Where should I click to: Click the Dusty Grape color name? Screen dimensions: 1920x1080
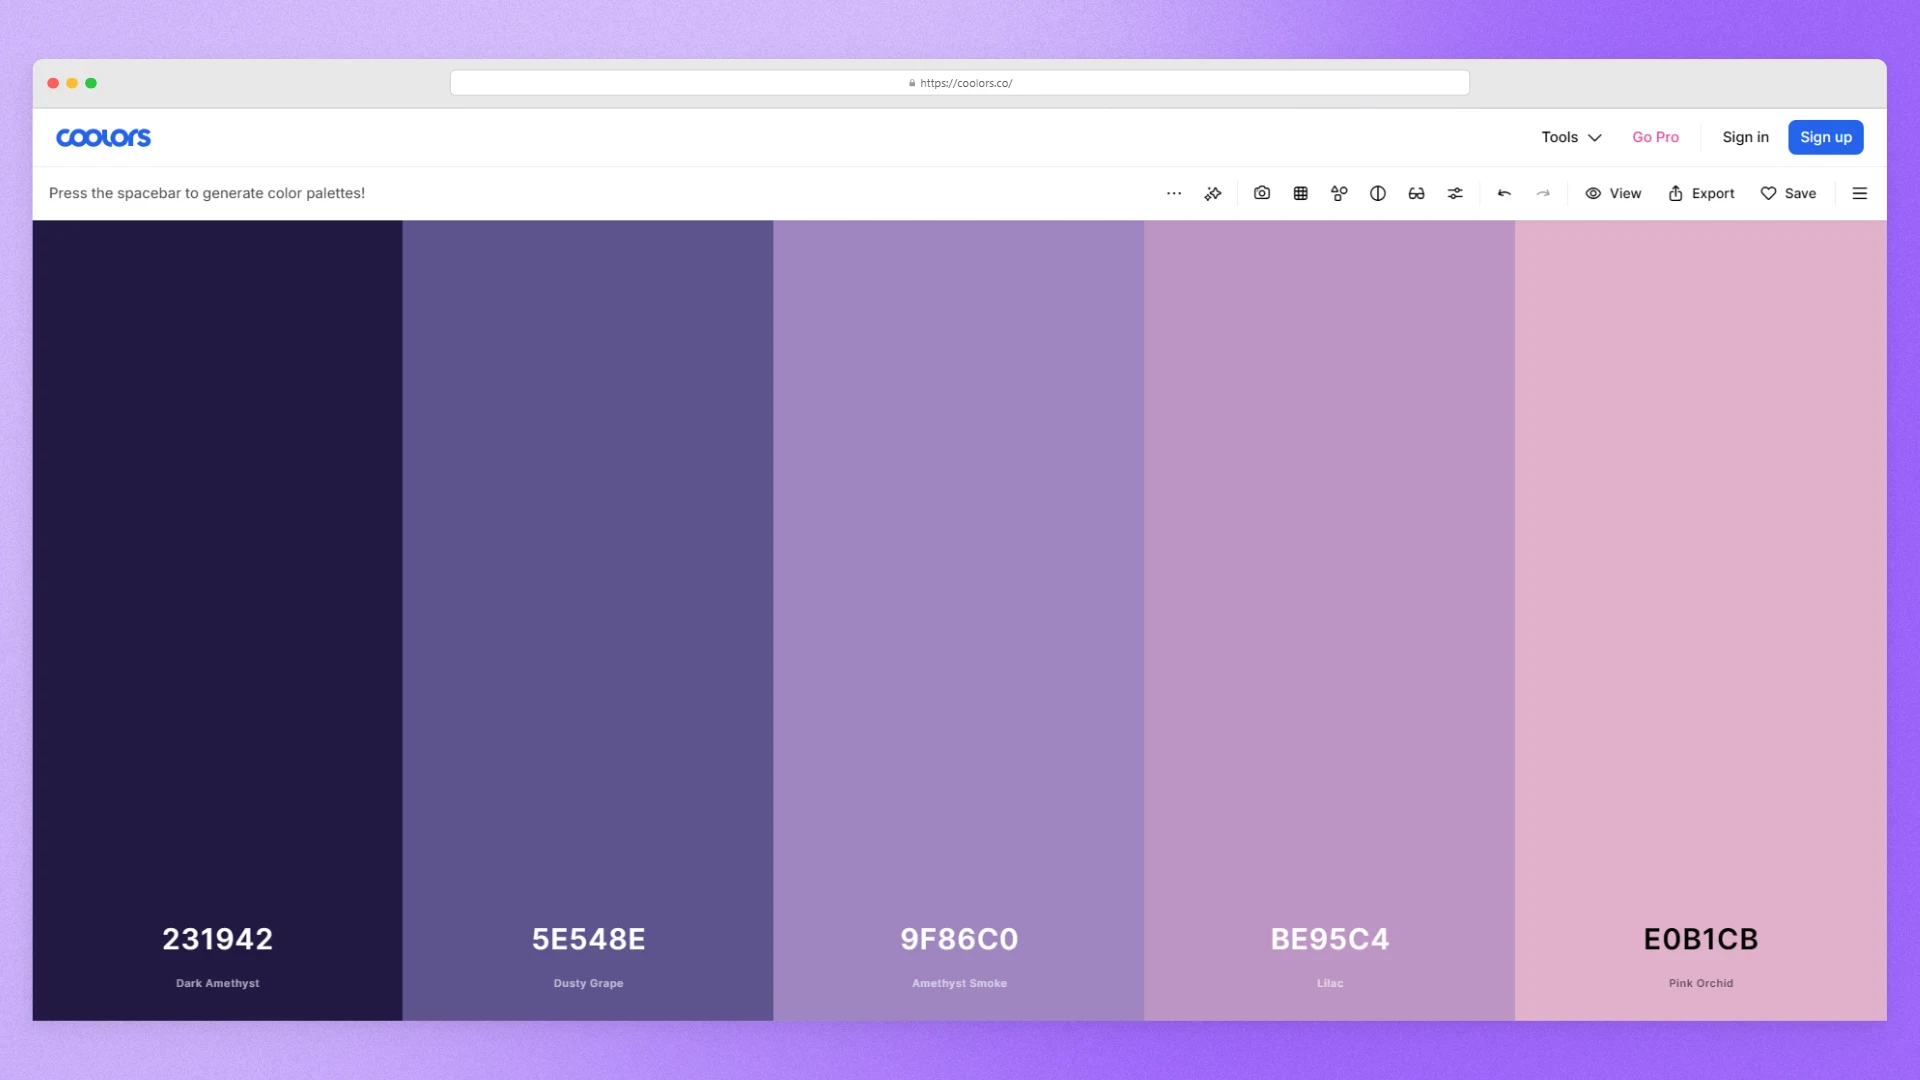(588, 983)
